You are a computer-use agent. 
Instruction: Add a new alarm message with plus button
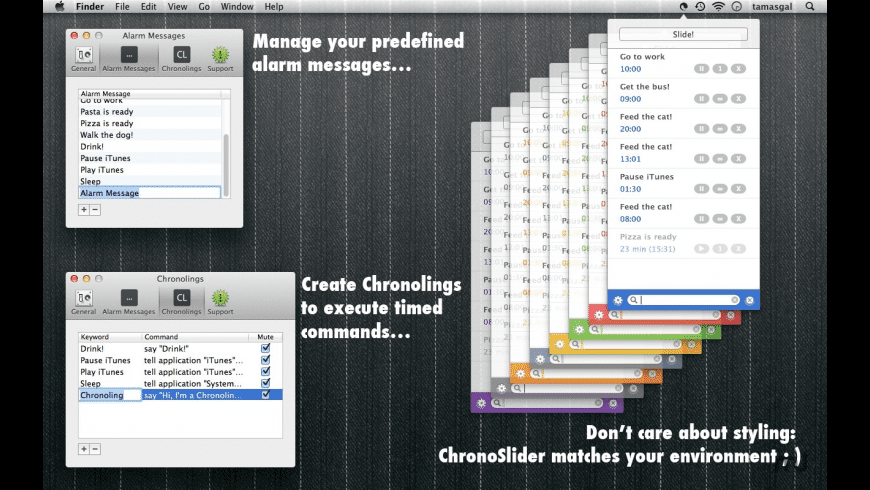coord(84,210)
